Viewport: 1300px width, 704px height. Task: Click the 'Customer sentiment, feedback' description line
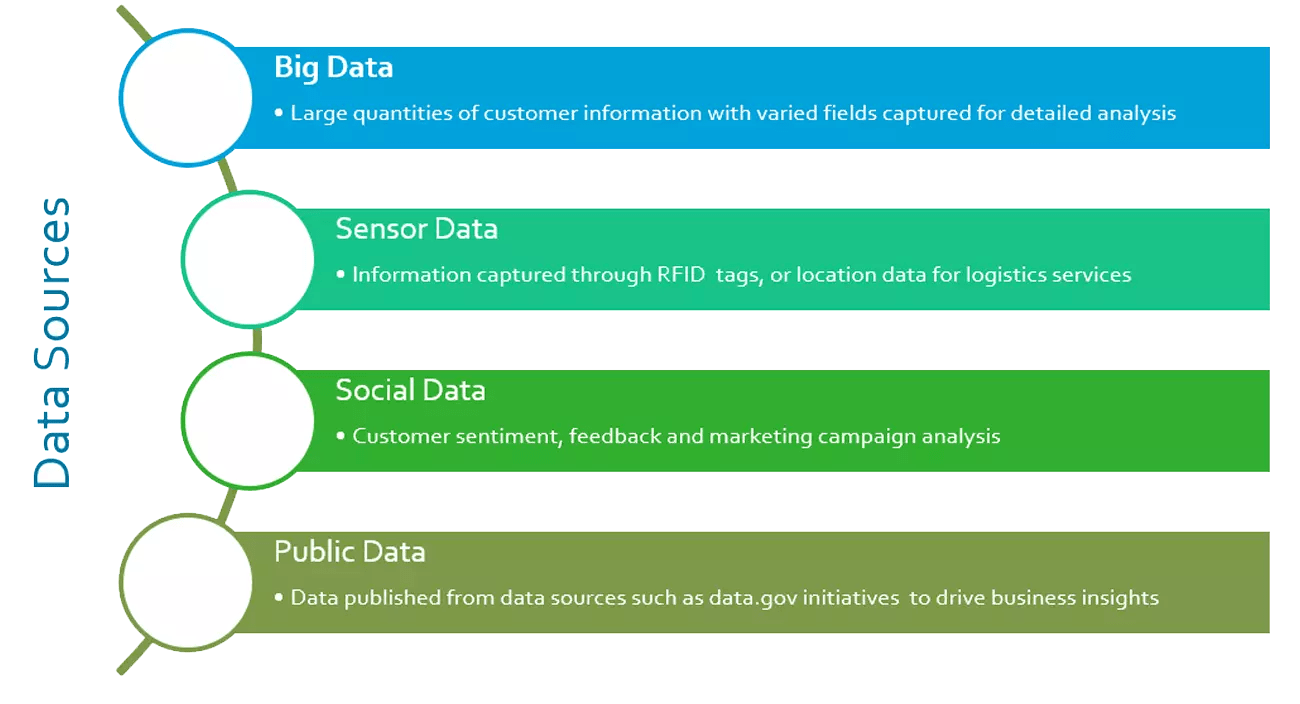(x=676, y=437)
